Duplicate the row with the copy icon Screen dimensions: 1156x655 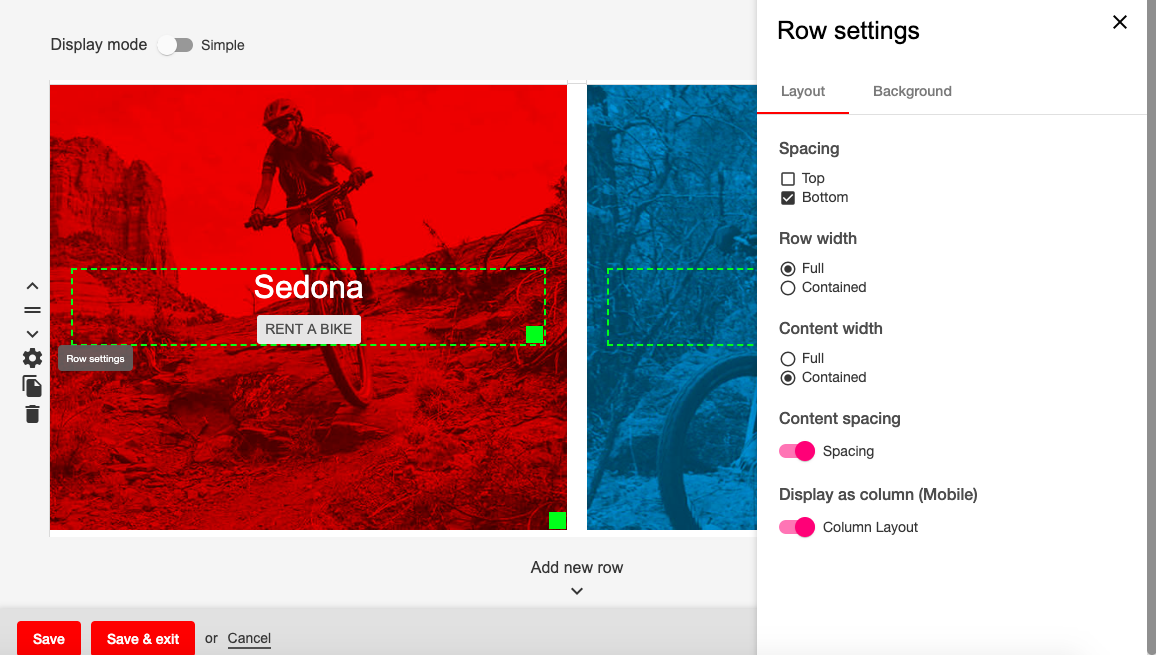tap(32, 386)
